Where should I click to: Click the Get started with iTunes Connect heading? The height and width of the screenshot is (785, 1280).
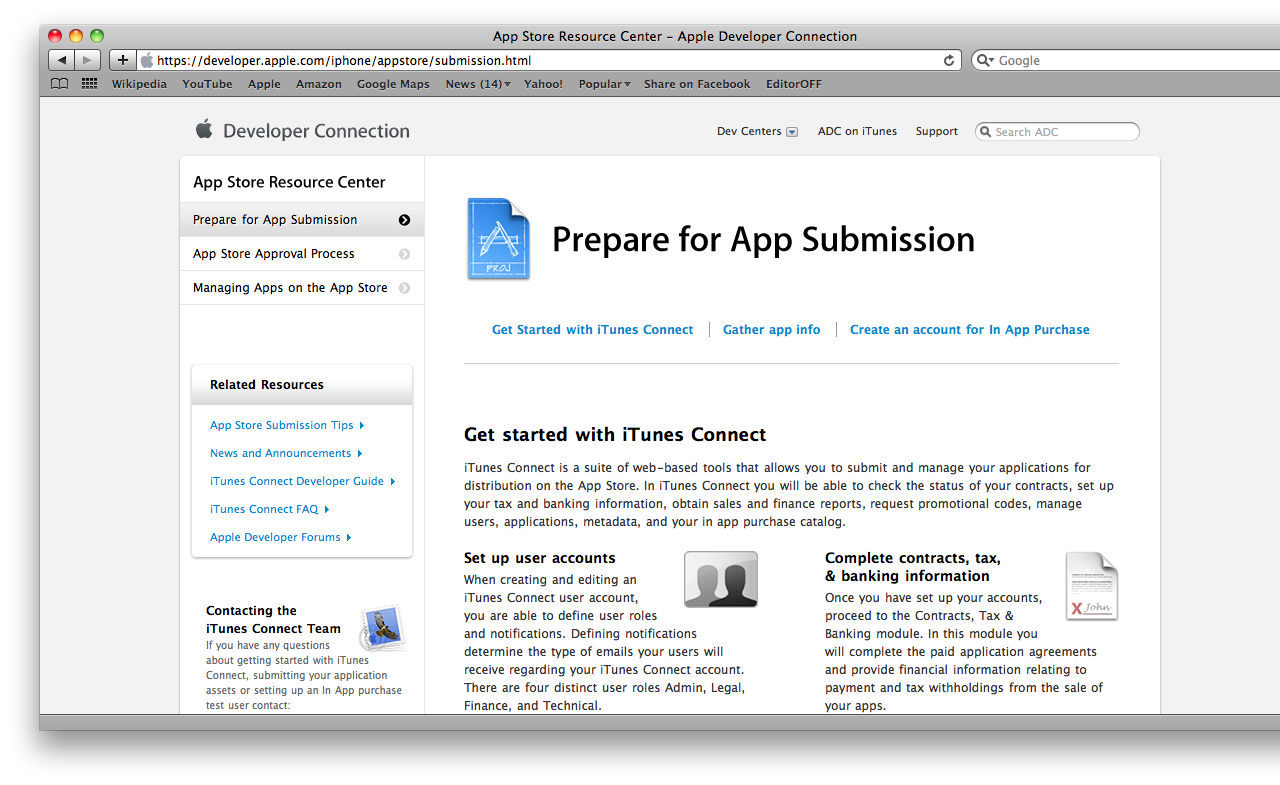(x=615, y=435)
